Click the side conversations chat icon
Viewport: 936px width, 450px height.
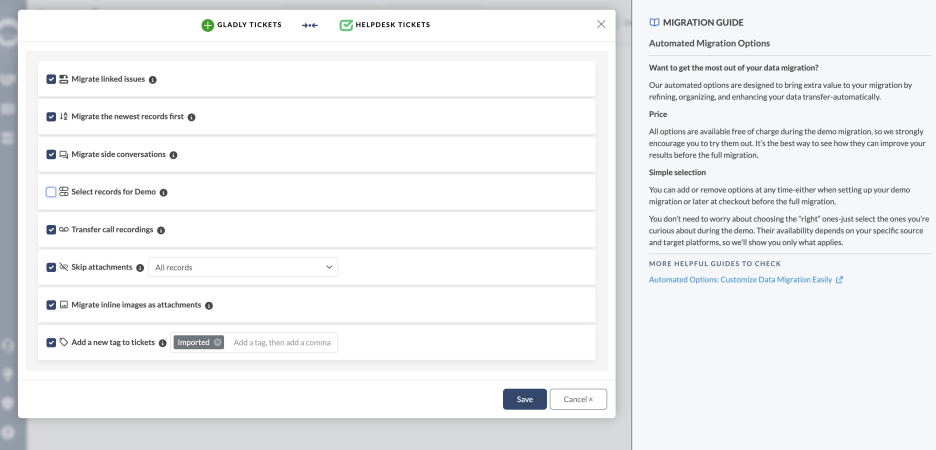[64, 155]
